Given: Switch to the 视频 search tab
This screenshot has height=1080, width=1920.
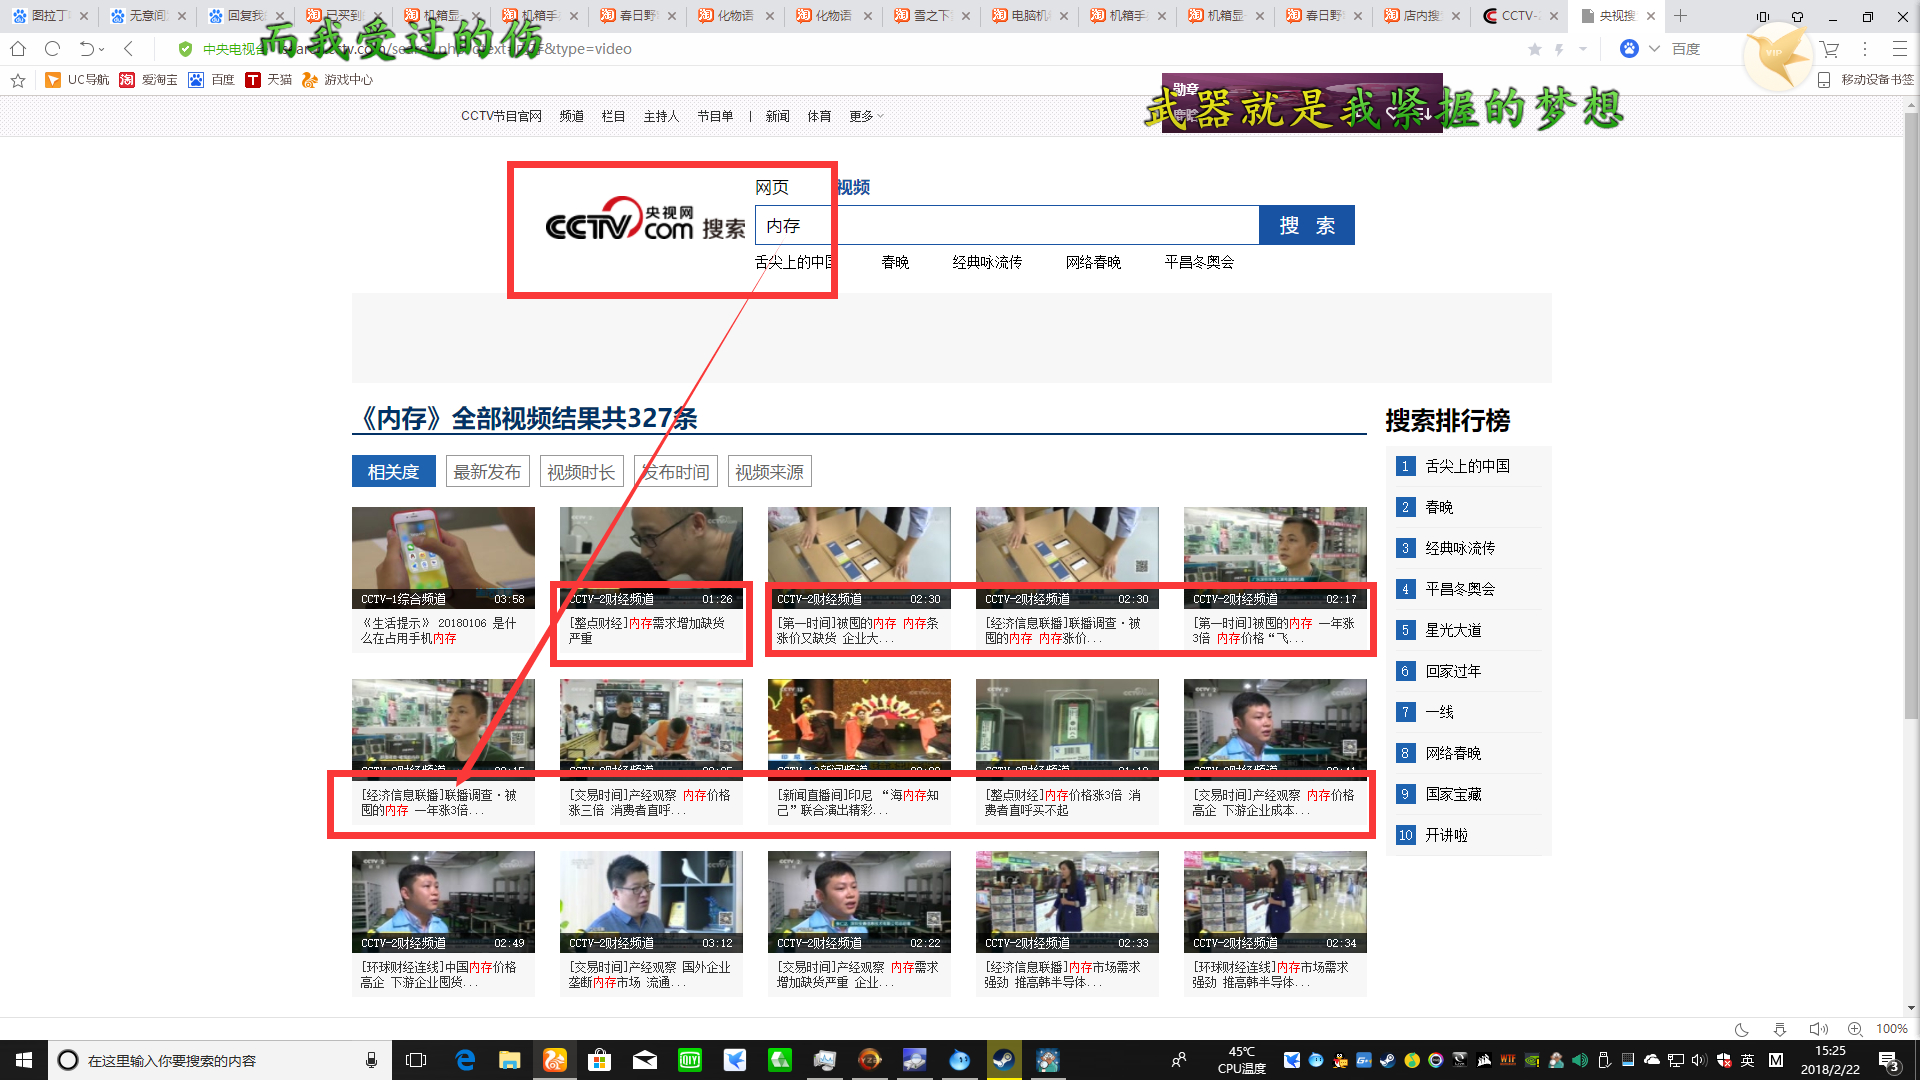Looking at the screenshot, I should tap(853, 187).
